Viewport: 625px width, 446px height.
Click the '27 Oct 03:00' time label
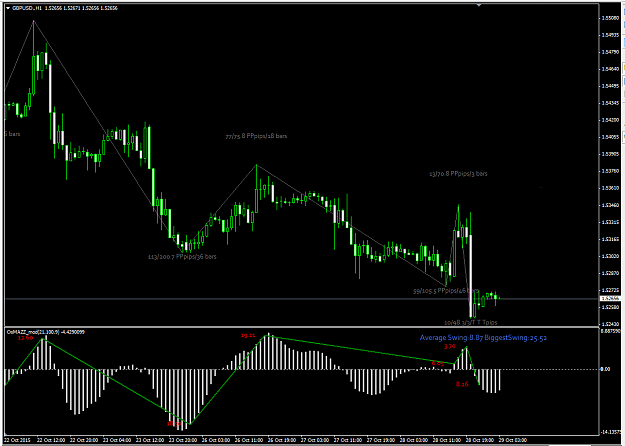pyautogui.click(x=316, y=440)
